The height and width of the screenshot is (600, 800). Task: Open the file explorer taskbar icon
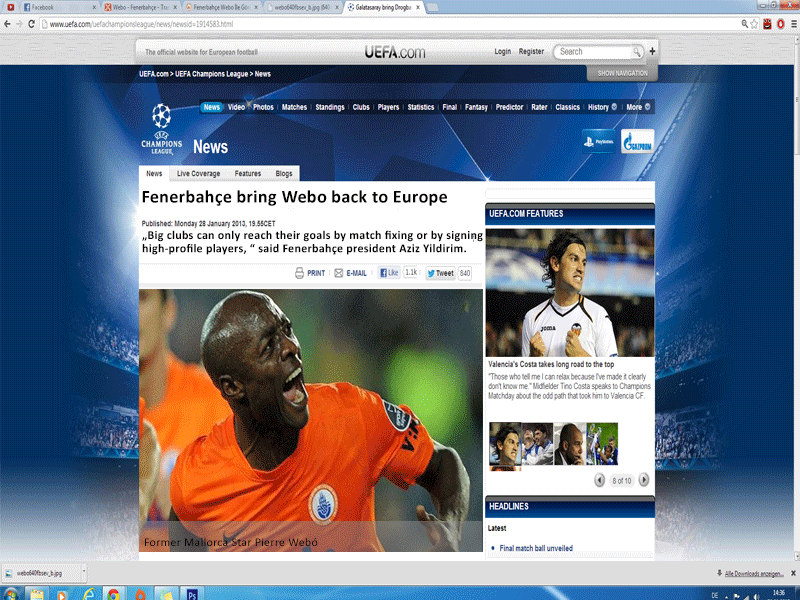click(37, 594)
